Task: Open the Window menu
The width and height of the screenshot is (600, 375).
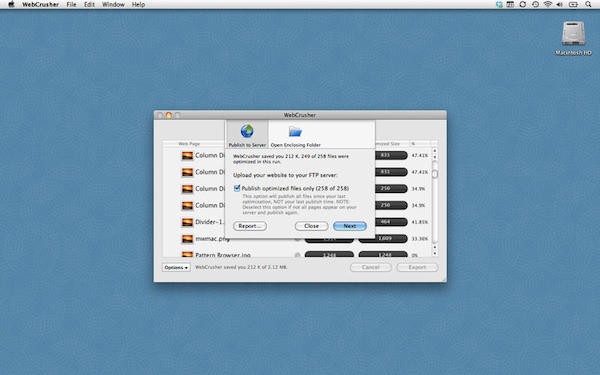Action: click(113, 5)
